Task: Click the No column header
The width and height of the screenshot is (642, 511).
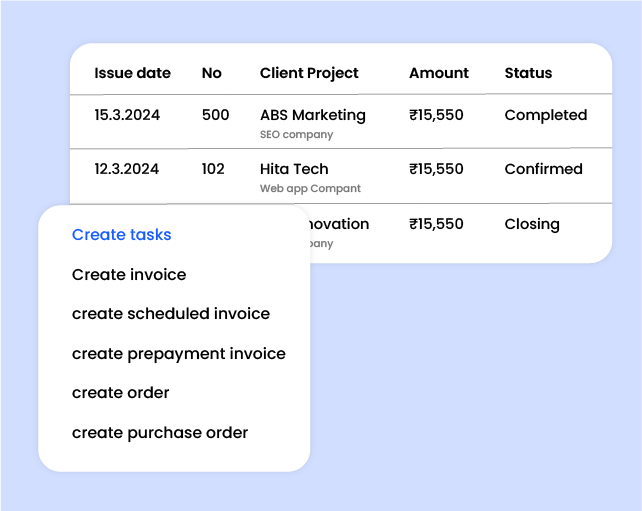Action: click(211, 73)
